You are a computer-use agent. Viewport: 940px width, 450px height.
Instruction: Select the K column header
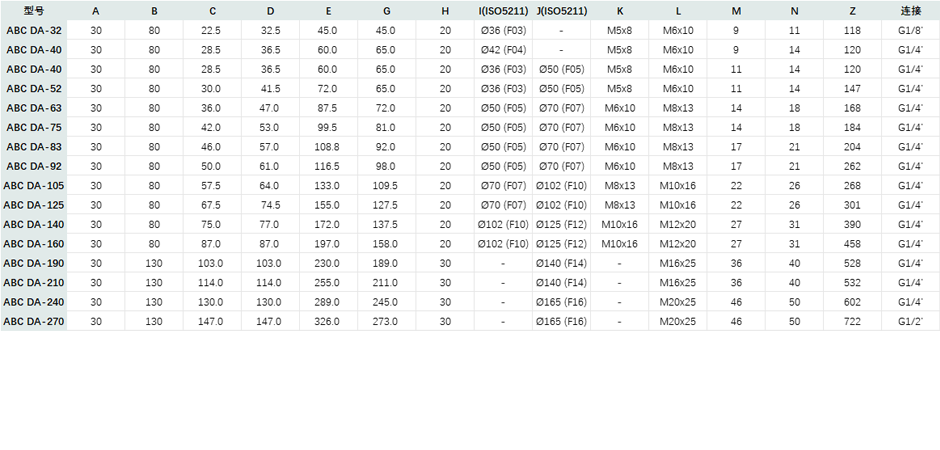click(x=619, y=11)
